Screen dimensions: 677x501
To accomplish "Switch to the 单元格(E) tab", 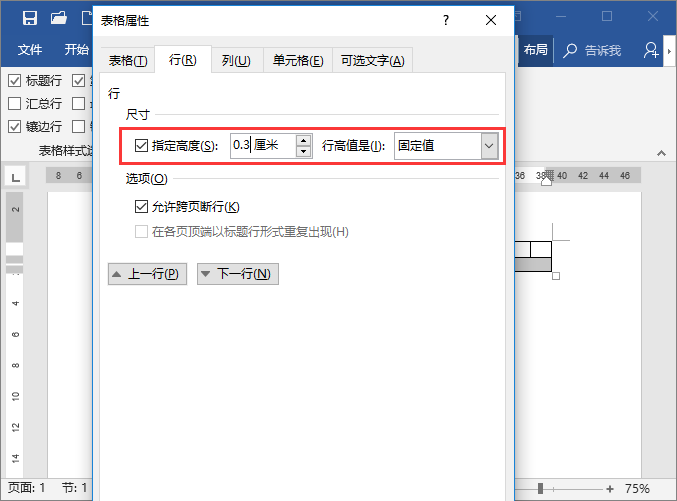I will pos(298,60).
